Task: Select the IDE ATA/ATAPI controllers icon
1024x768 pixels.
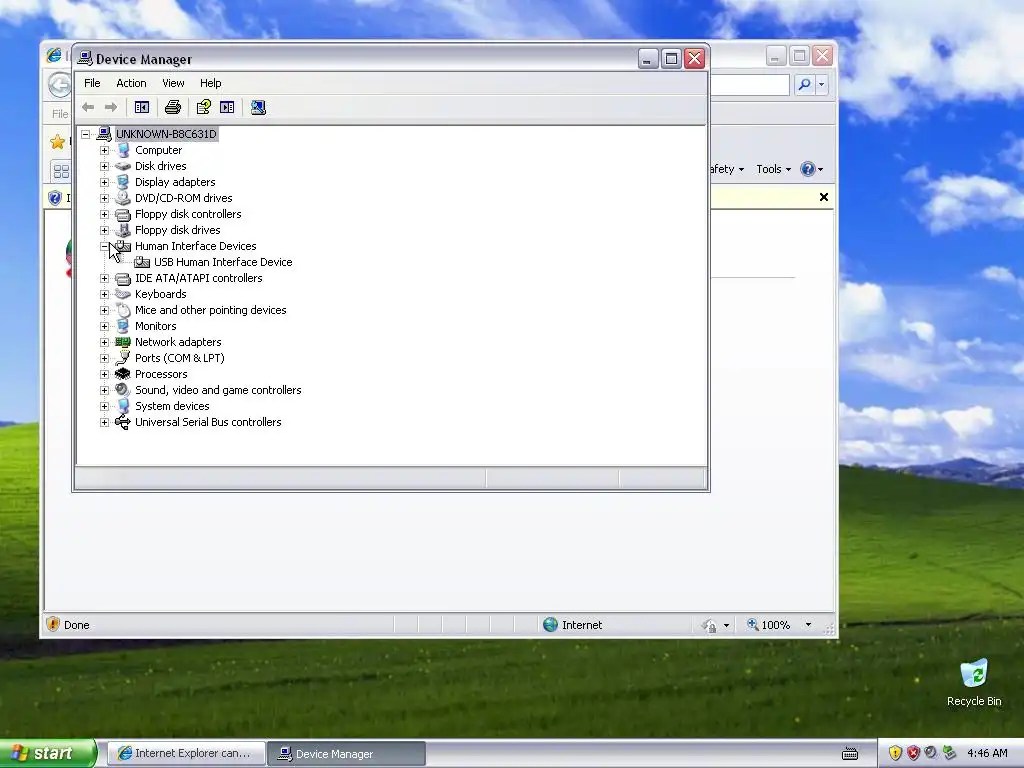Action: 123,278
